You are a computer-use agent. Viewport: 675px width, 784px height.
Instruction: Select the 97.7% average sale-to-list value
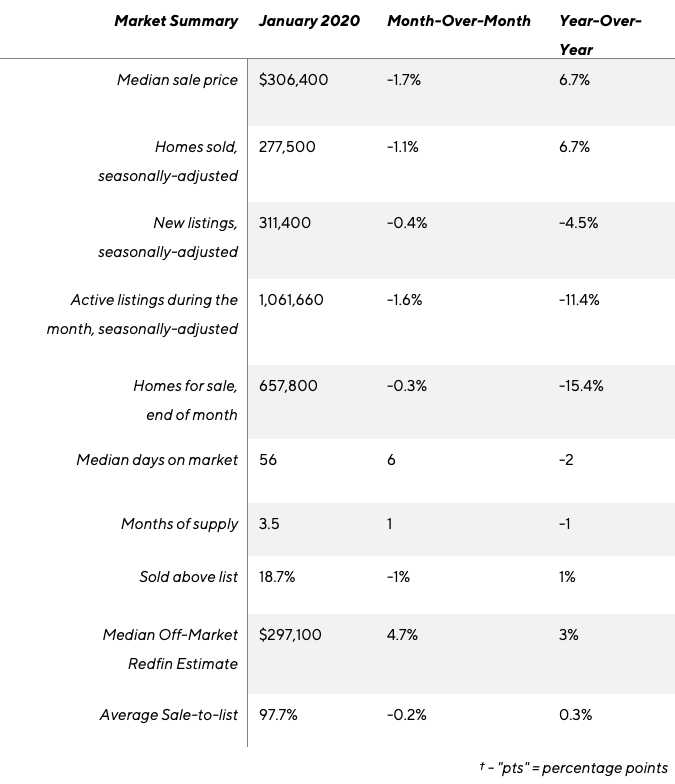278,715
